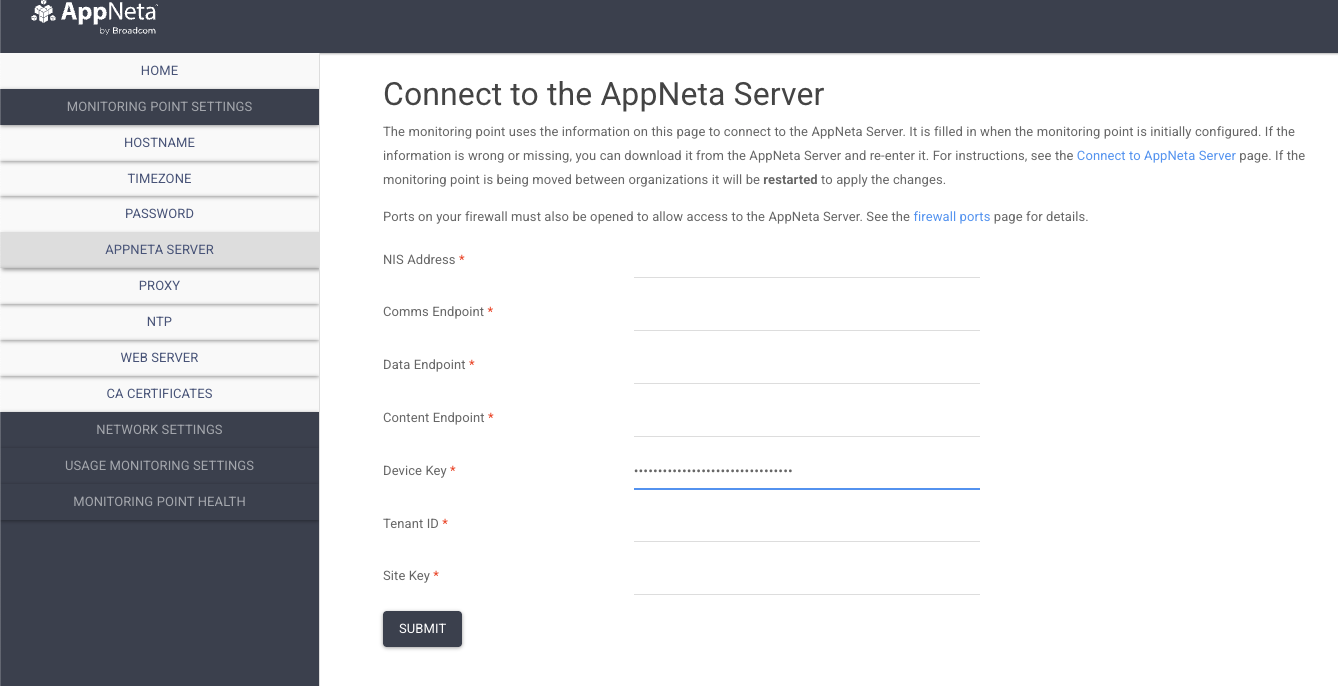Image resolution: width=1338 pixels, height=686 pixels.
Task: Open the Web Server settings
Action: (x=159, y=358)
